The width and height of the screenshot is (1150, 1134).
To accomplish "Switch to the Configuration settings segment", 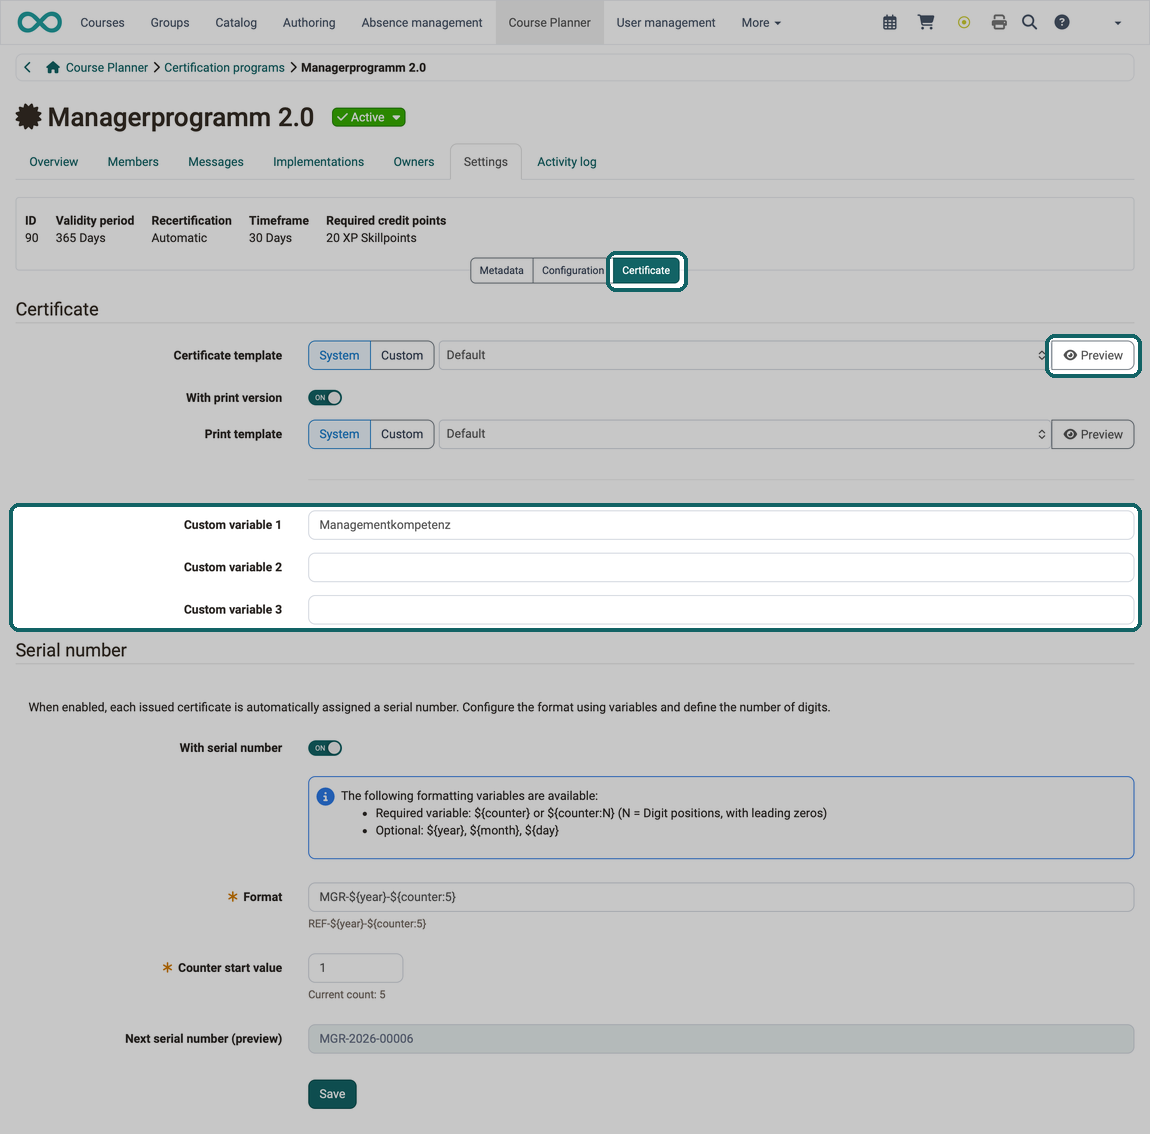I will 573,271.
